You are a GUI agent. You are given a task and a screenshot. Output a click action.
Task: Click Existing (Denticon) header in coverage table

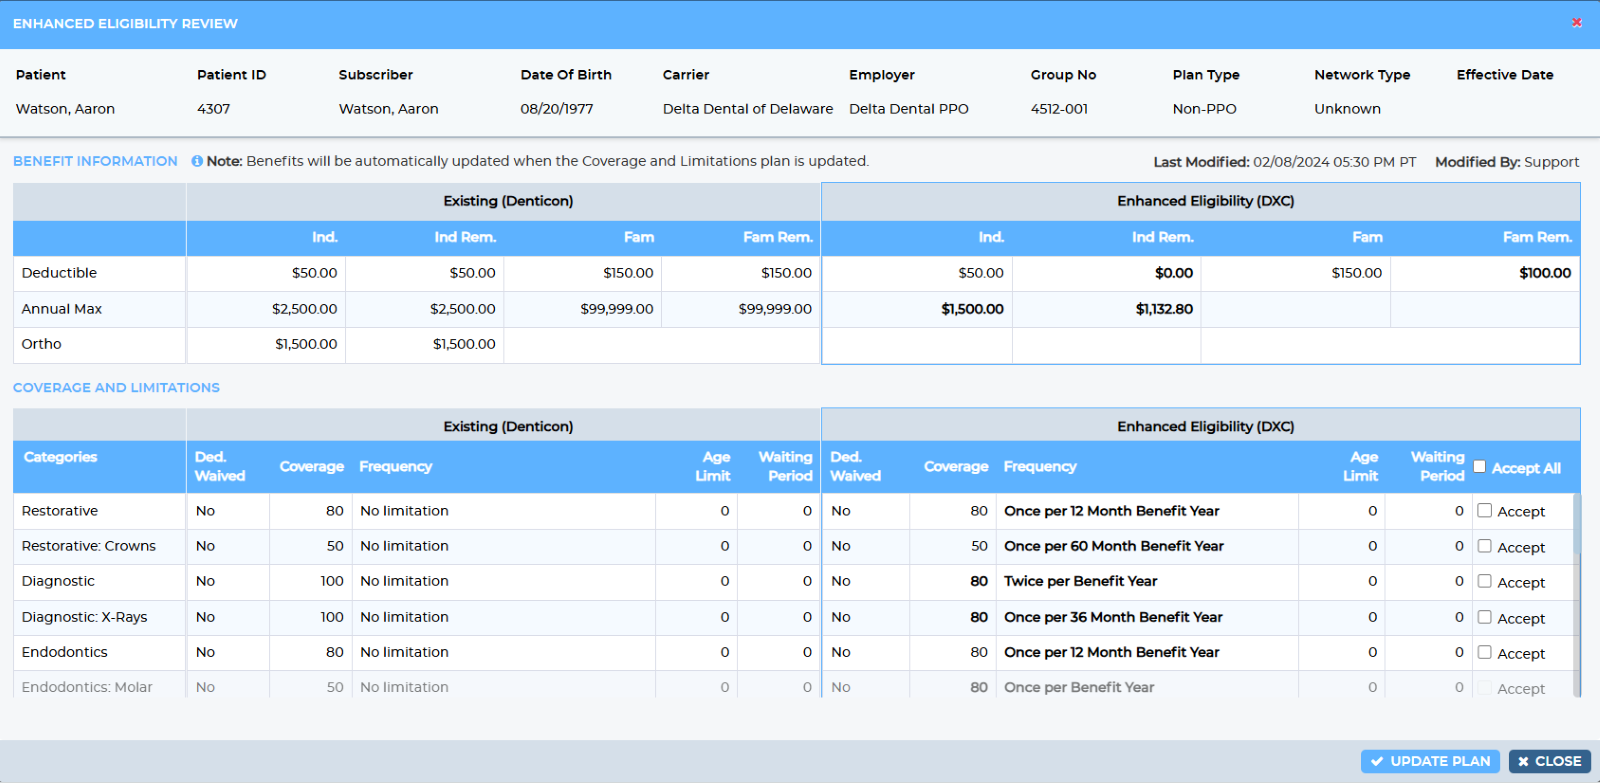pyautogui.click(x=508, y=426)
